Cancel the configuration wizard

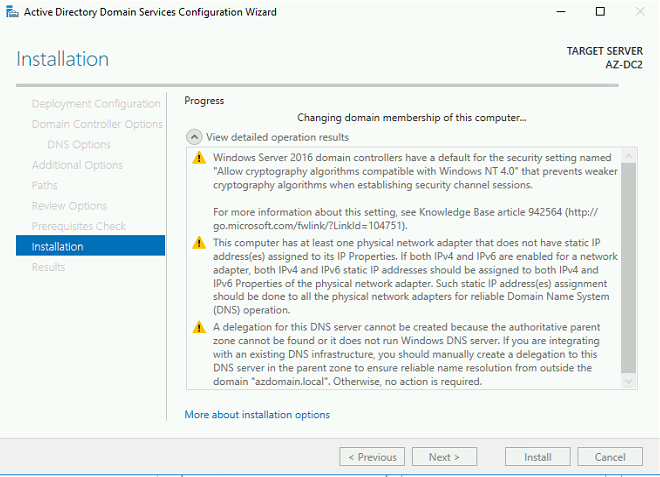(610, 457)
